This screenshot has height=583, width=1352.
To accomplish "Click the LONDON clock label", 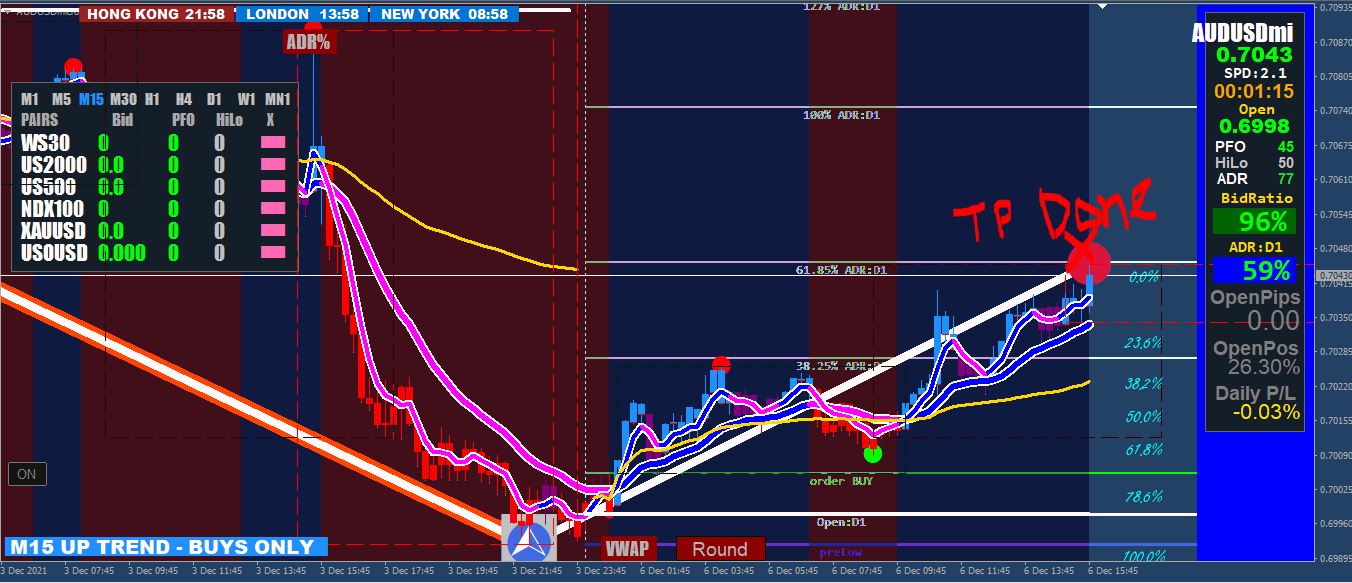I will 302,14.
